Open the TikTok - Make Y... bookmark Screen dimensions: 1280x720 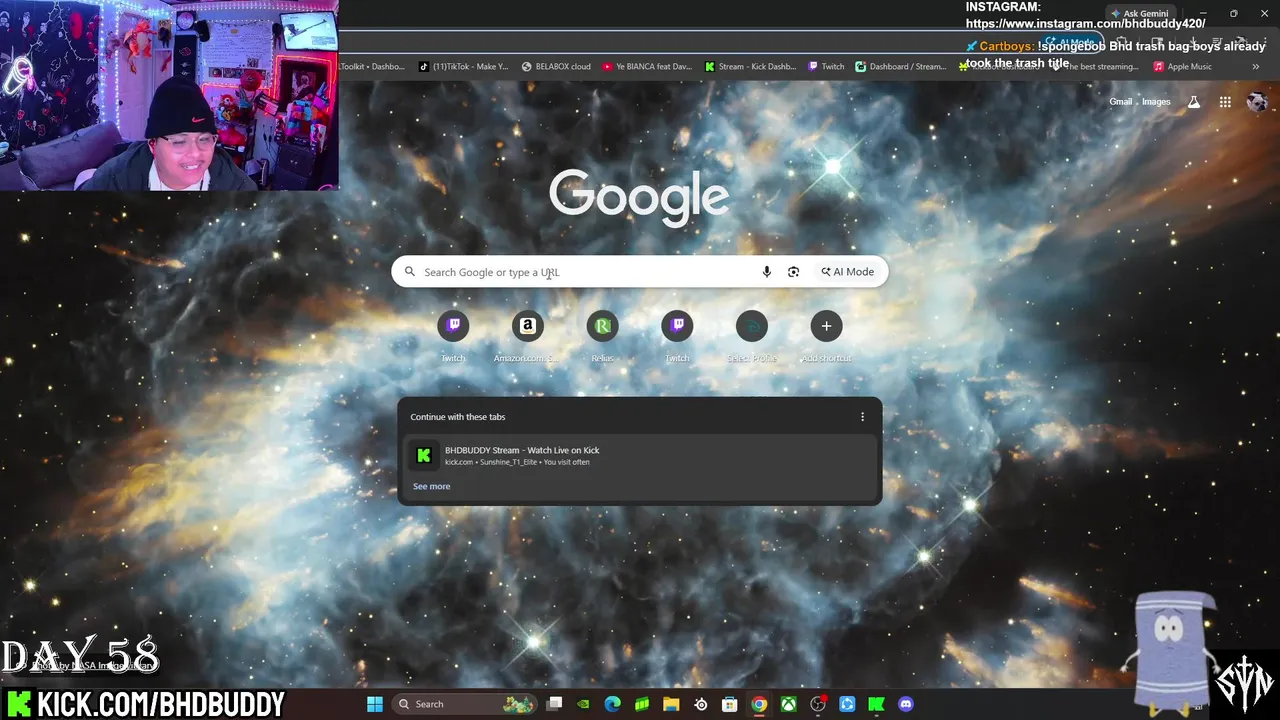click(x=463, y=67)
